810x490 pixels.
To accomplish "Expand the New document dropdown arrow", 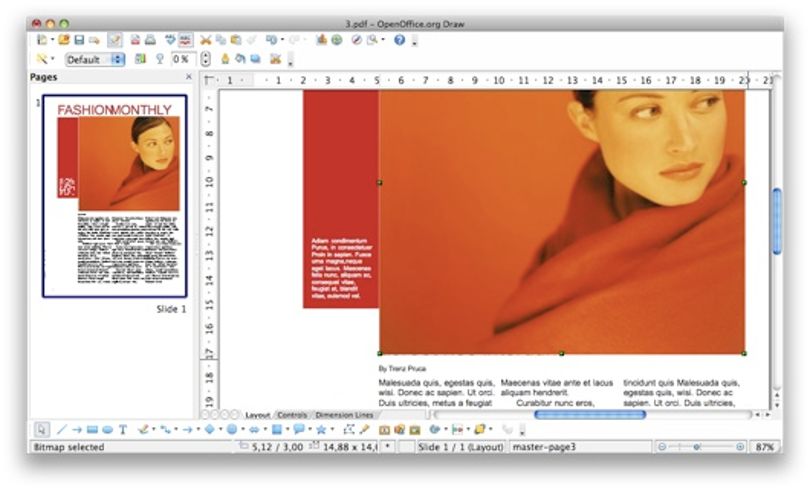I will (53, 40).
